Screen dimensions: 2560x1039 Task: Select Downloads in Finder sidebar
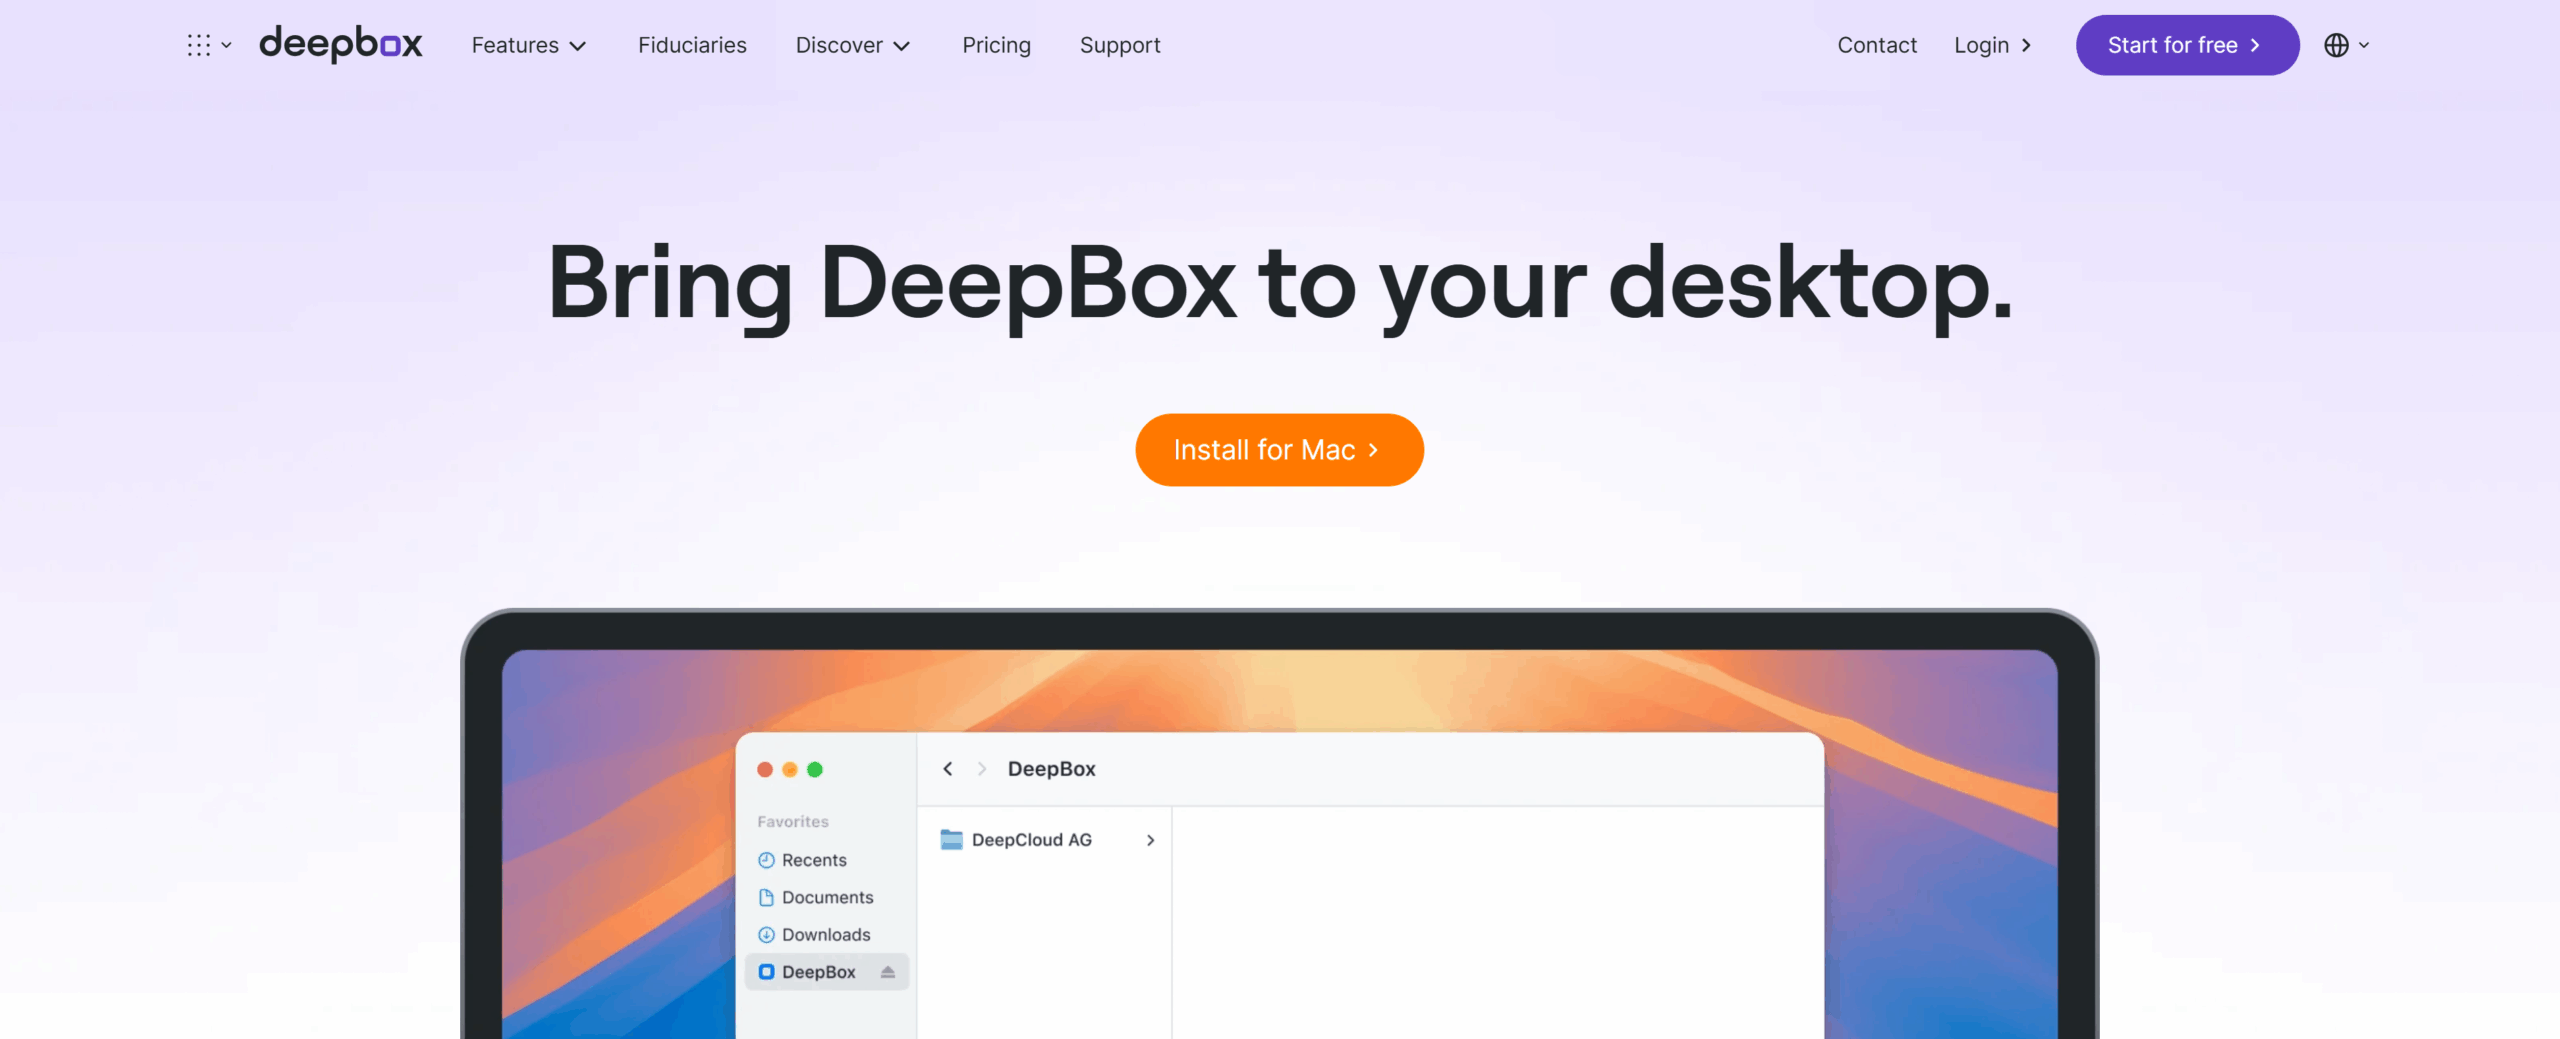click(826, 934)
